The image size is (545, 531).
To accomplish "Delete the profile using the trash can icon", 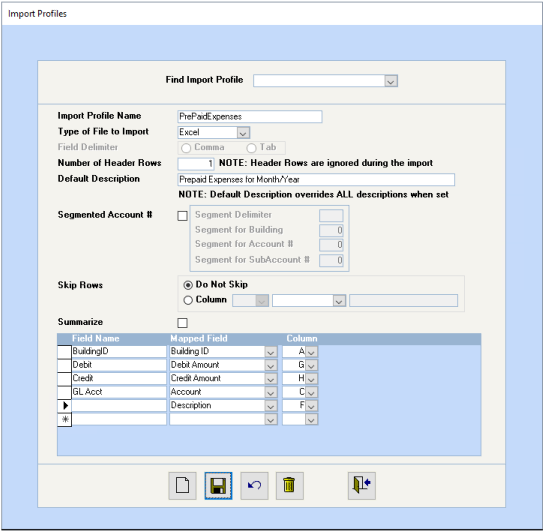I will click(x=290, y=485).
